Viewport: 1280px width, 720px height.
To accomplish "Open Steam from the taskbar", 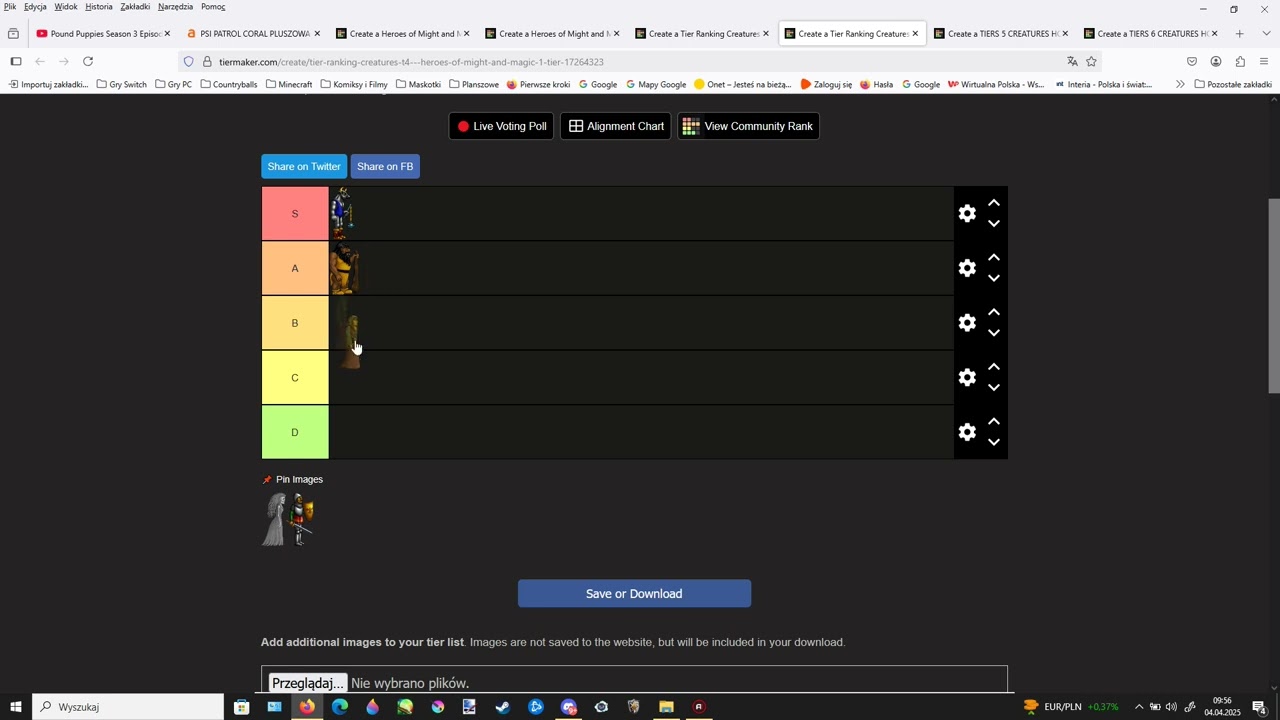I will [503, 707].
